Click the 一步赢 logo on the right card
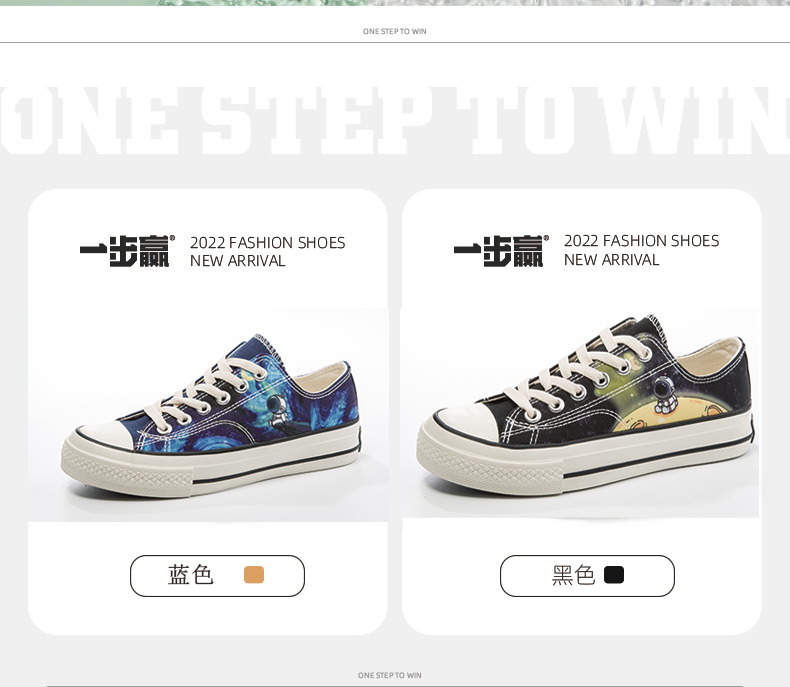 [x=501, y=251]
